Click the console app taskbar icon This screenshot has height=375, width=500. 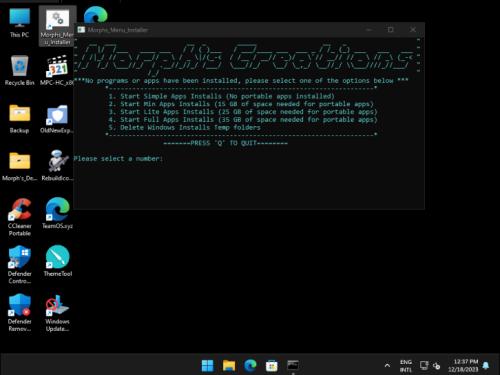(293, 365)
